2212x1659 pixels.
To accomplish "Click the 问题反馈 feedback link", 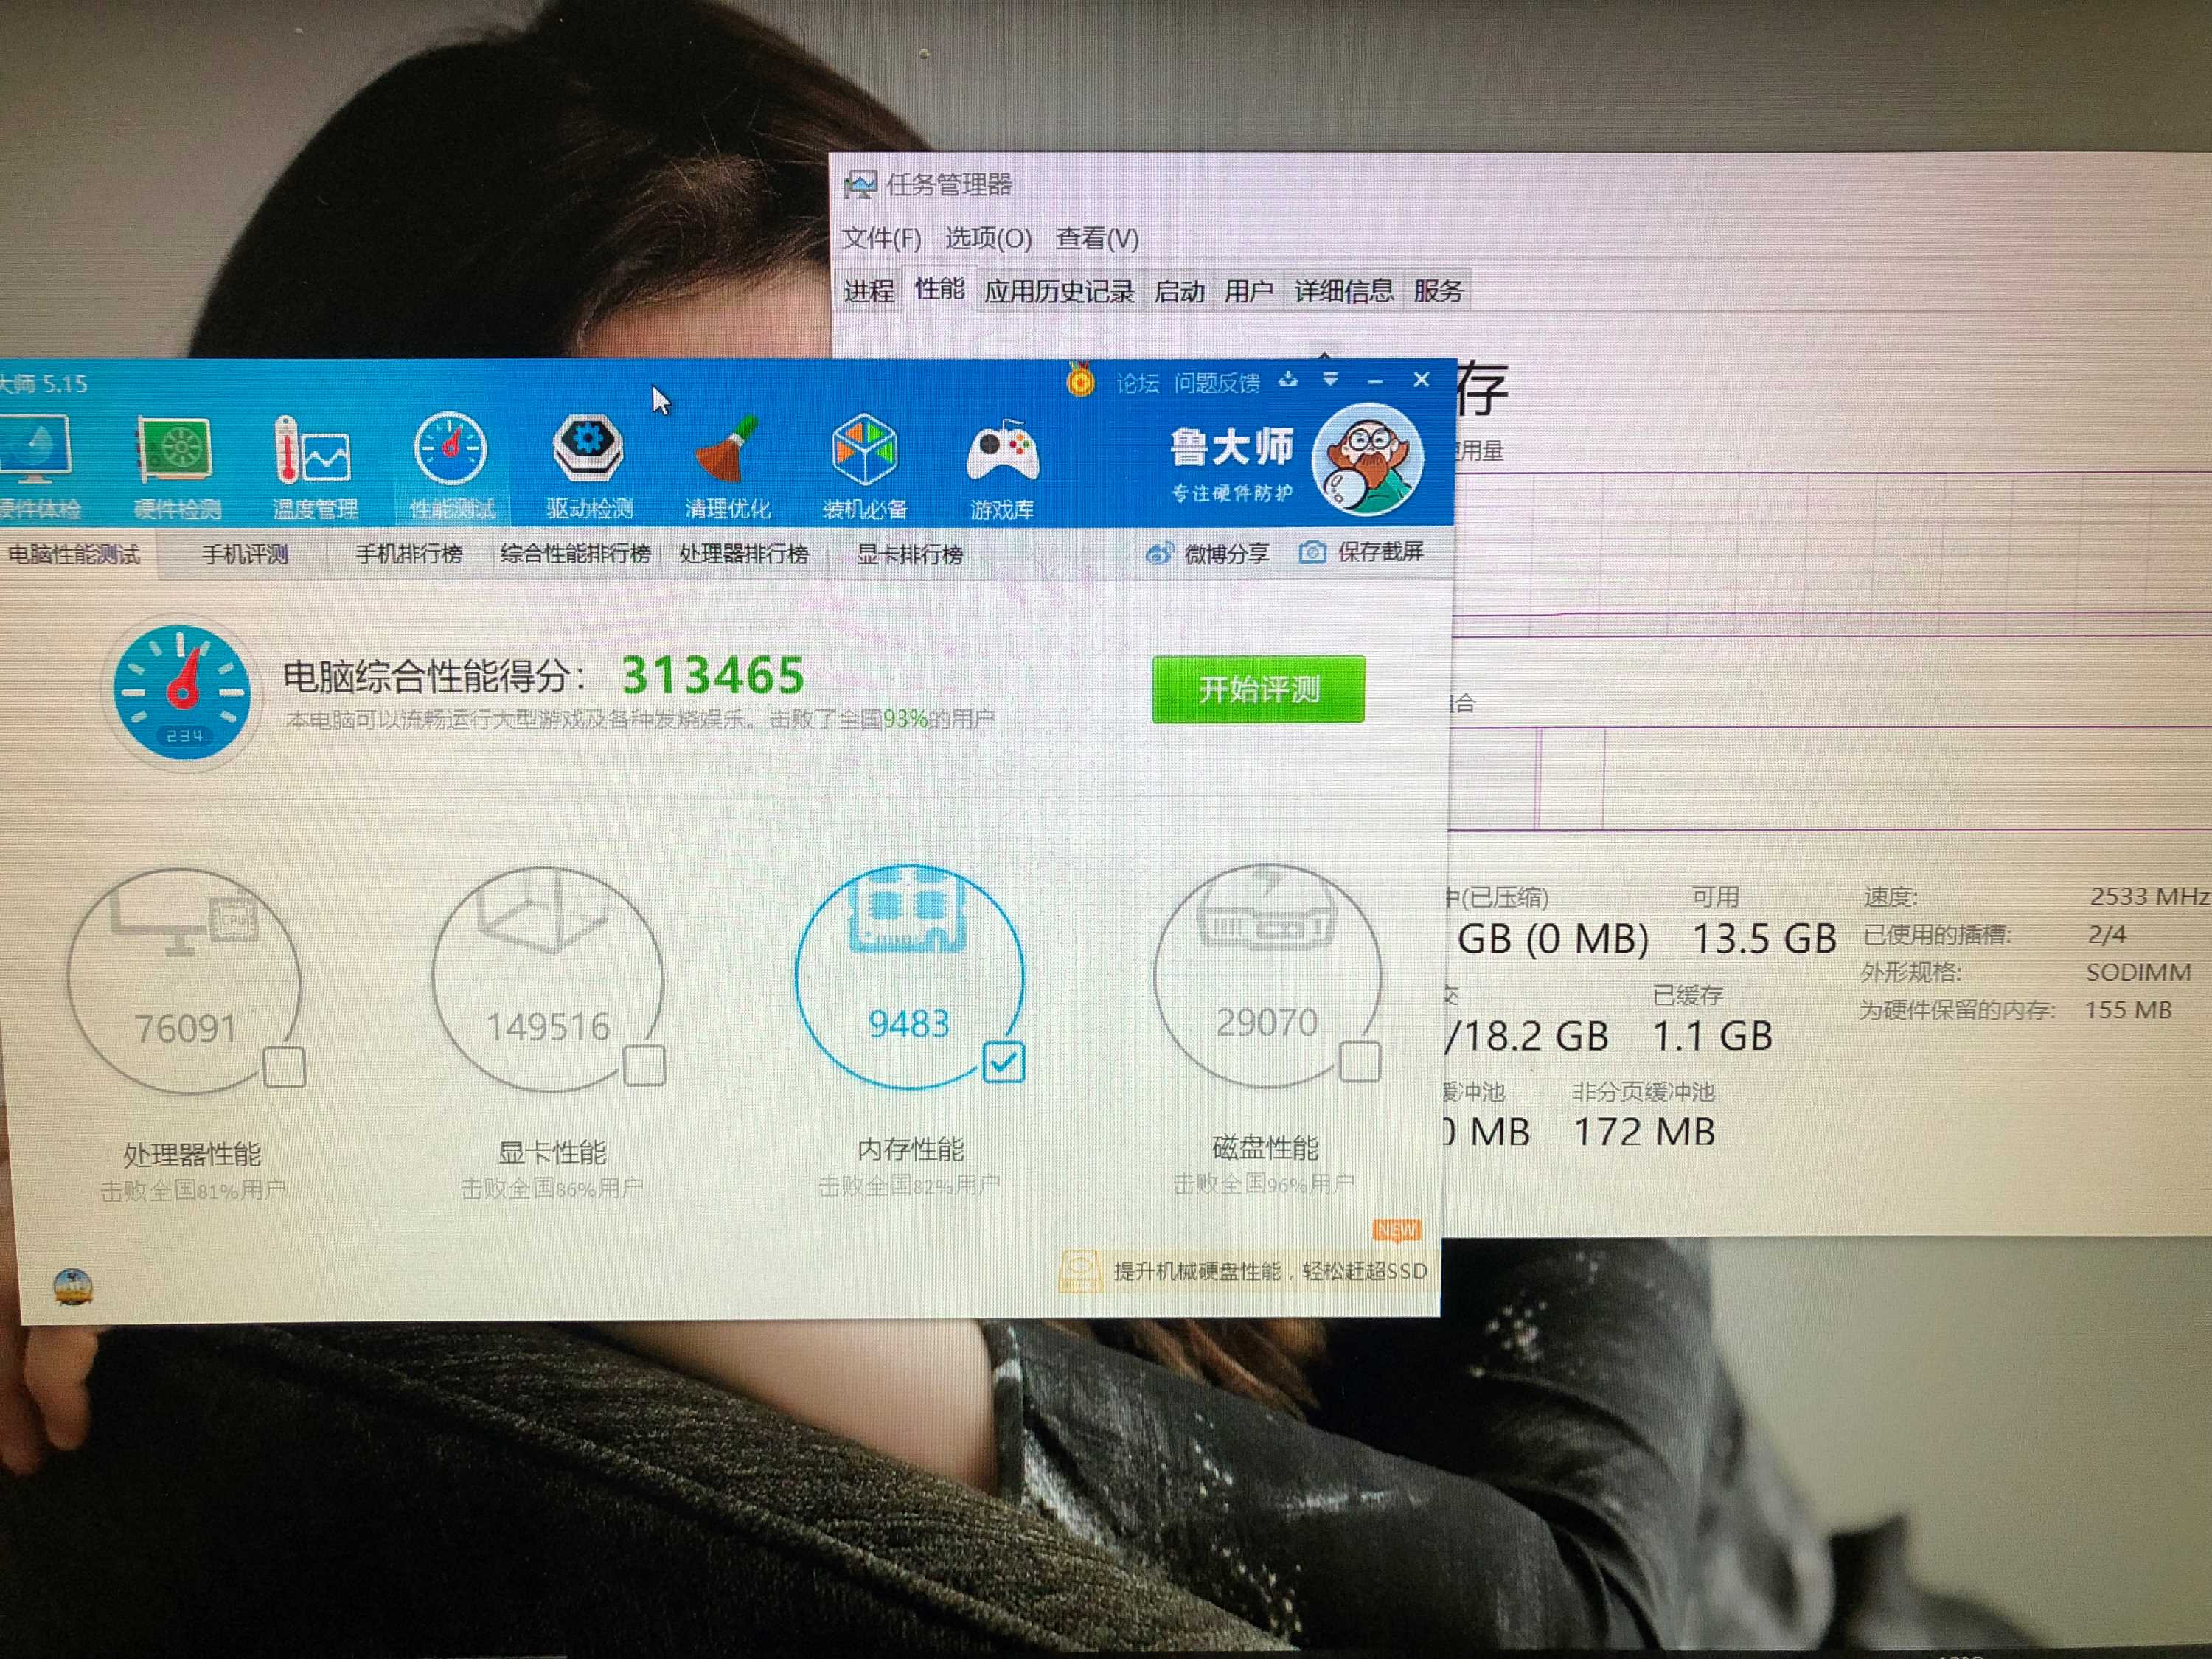I will 1216,383.
